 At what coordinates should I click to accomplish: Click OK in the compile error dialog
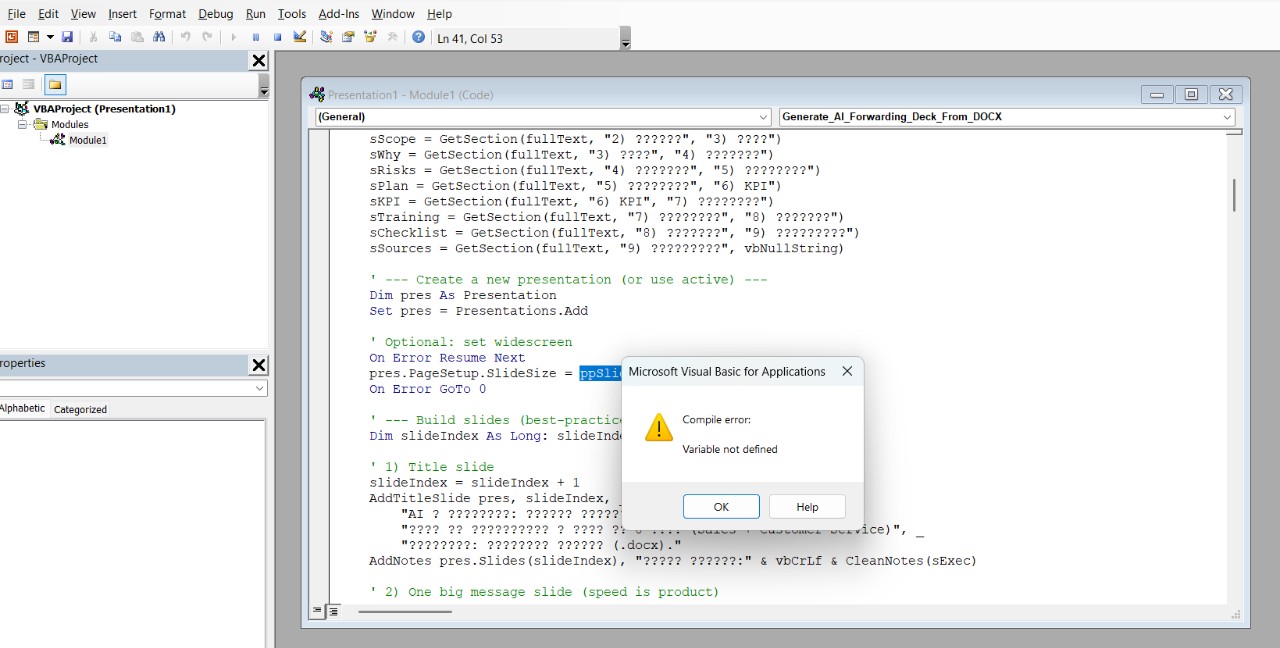(x=721, y=506)
